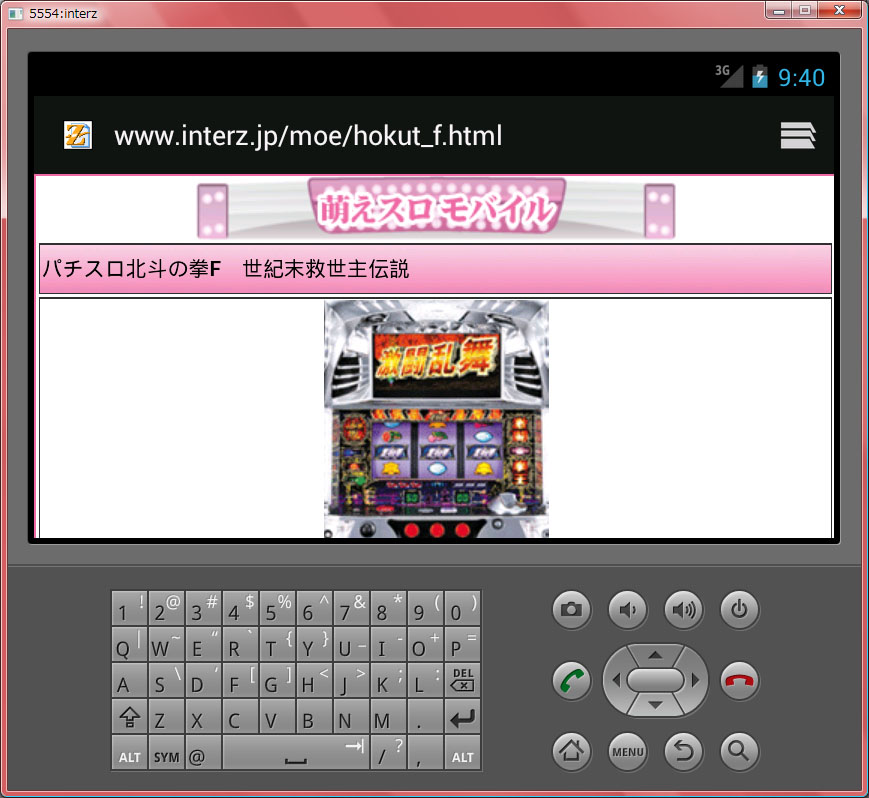The height and width of the screenshot is (798, 869).
Task: Open browser tabs/windows icon
Action: click(798, 135)
